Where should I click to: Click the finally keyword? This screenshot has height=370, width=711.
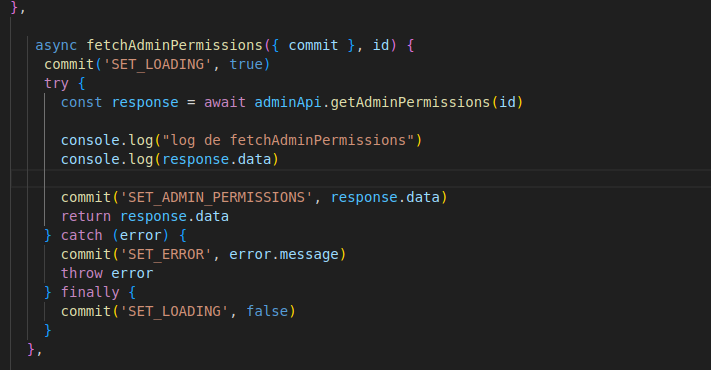click(90, 293)
